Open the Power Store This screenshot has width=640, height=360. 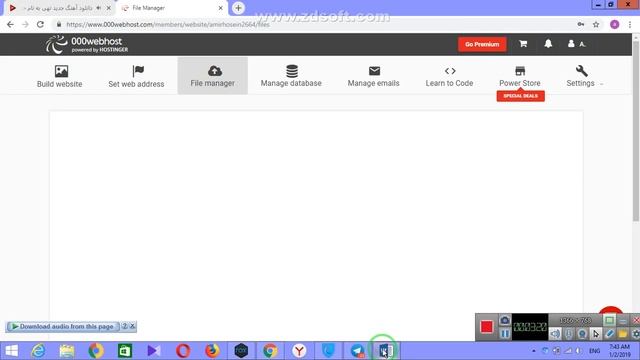point(520,76)
